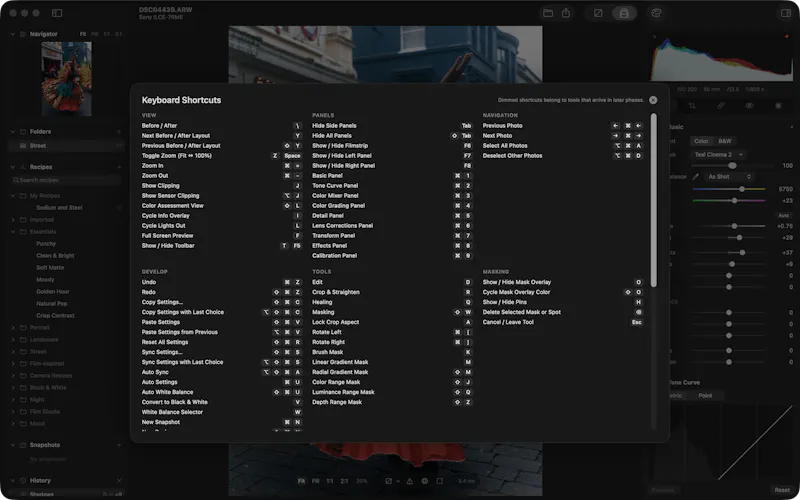Collapse the My Recipes group
This screenshot has width=800, height=500.
(x=13, y=195)
